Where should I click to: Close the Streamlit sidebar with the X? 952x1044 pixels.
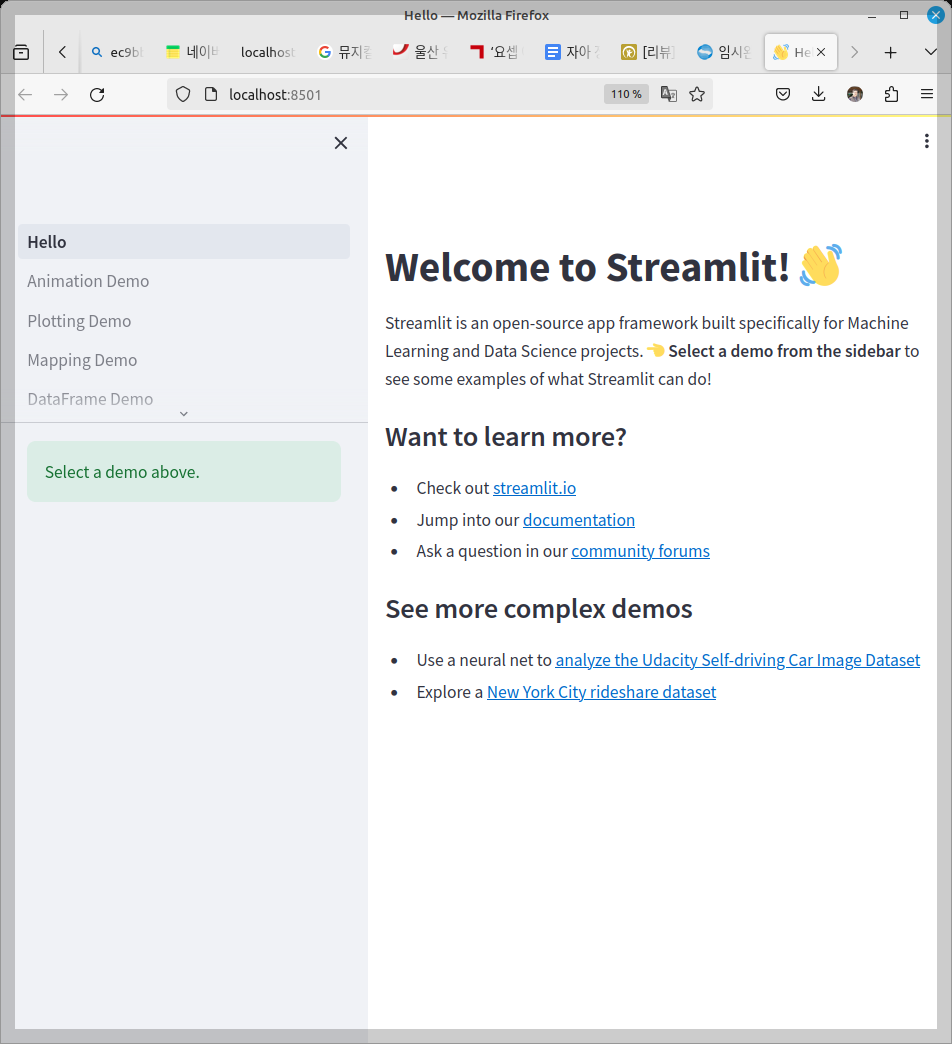(340, 143)
